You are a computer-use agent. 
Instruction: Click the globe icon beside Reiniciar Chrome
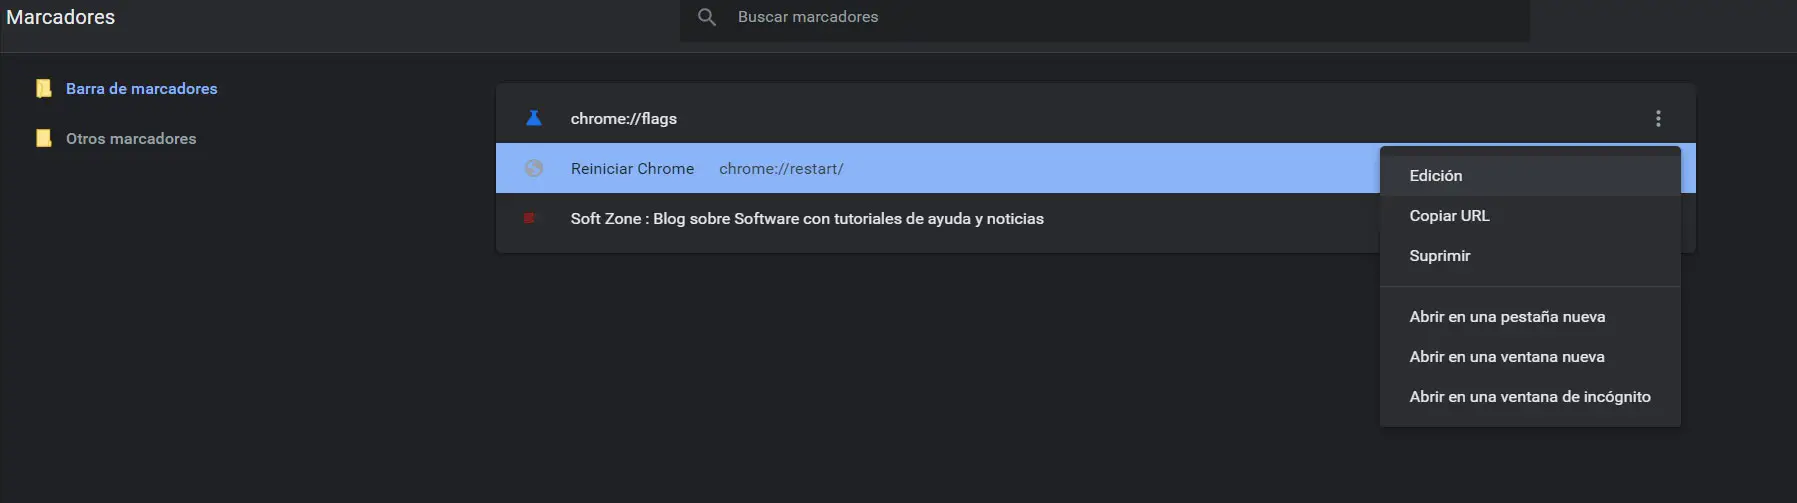pyautogui.click(x=534, y=168)
